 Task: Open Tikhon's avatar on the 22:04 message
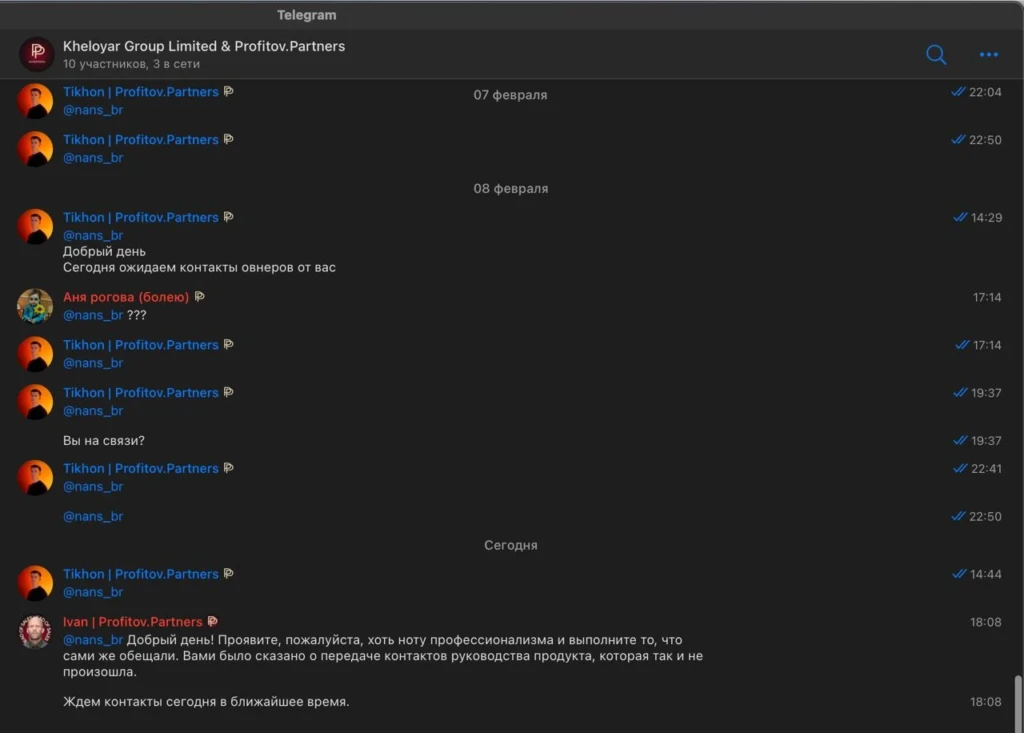click(x=35, y=101)
